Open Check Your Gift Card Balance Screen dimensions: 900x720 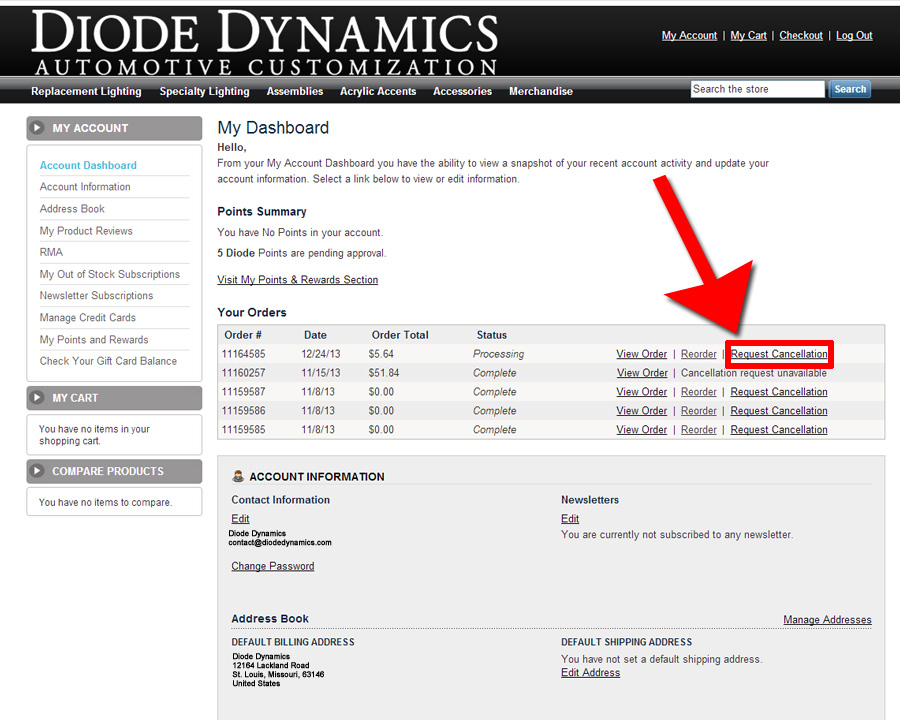(108, 361)
